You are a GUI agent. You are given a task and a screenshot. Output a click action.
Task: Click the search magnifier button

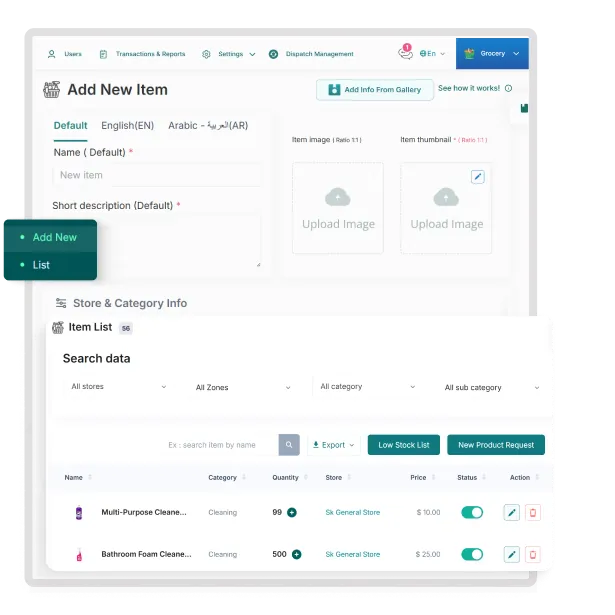[x=289, y=445]
